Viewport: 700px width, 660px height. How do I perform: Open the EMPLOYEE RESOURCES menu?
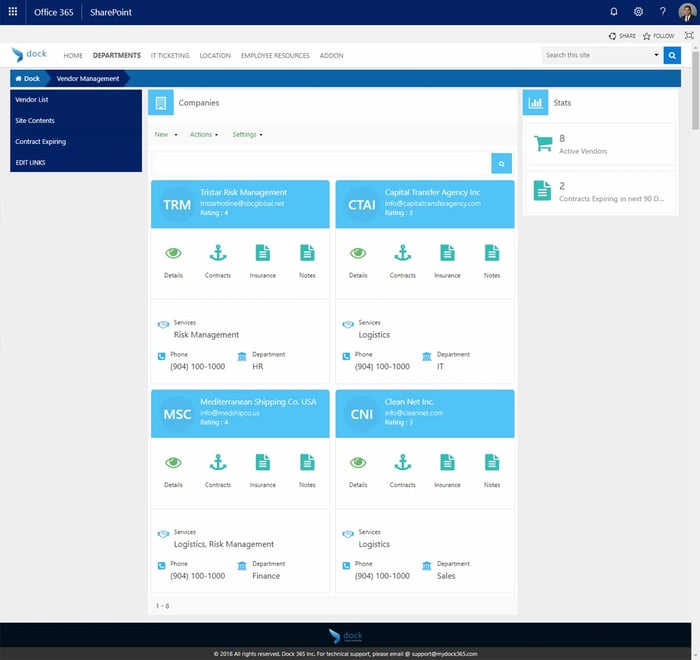tap(275, 55)
